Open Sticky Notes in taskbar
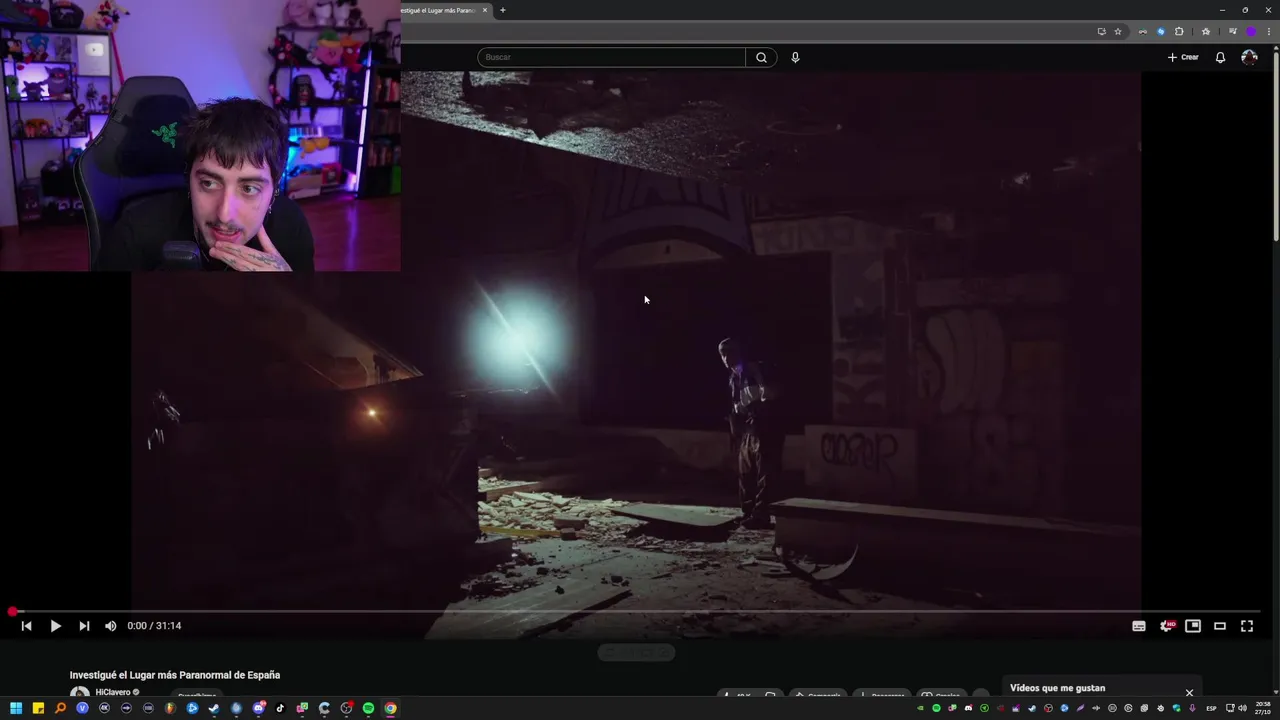1280x720 pixels. [x=38, y=708]
